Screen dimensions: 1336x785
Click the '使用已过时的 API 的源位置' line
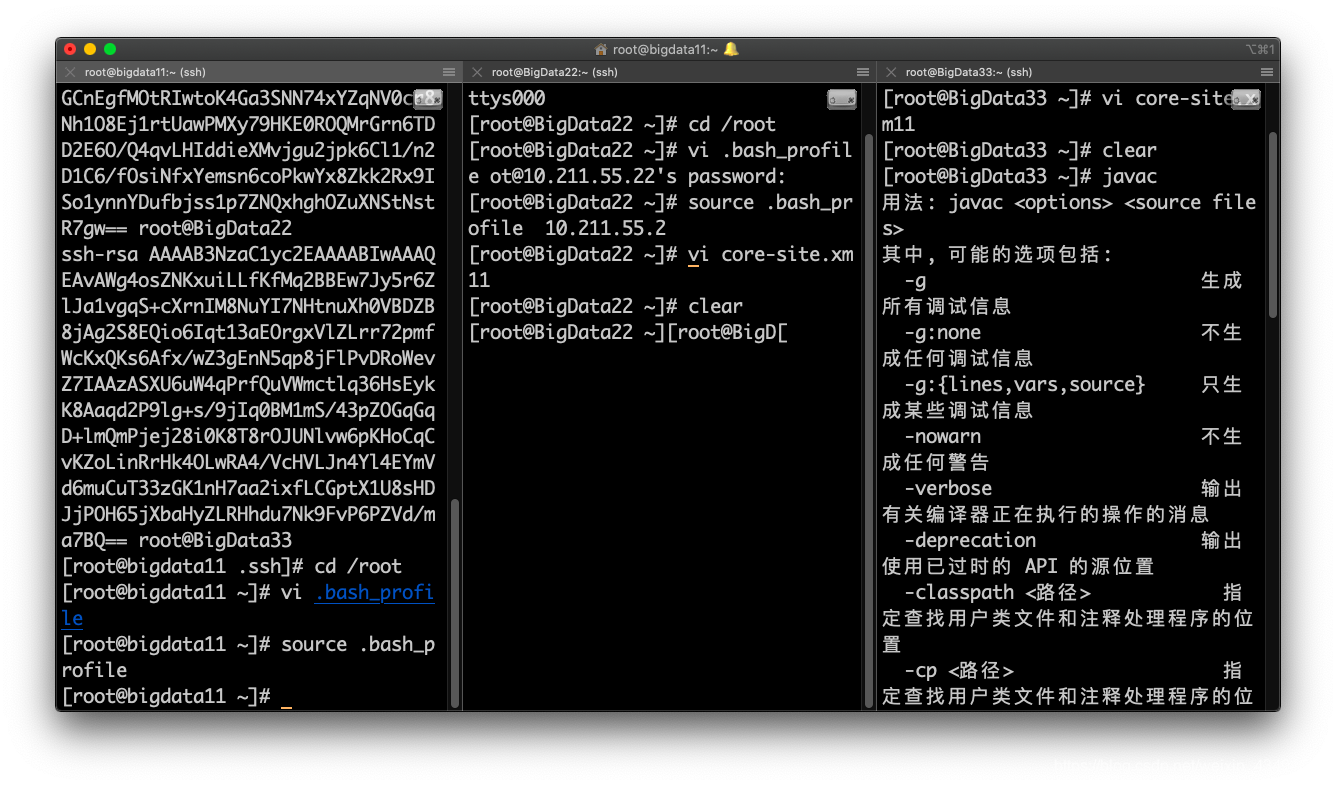click(1018, 567)
